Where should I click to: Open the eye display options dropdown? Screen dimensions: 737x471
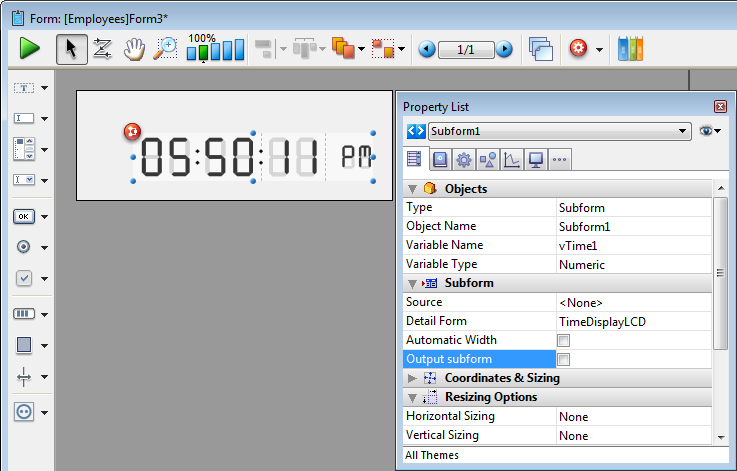tap(711, 131)
